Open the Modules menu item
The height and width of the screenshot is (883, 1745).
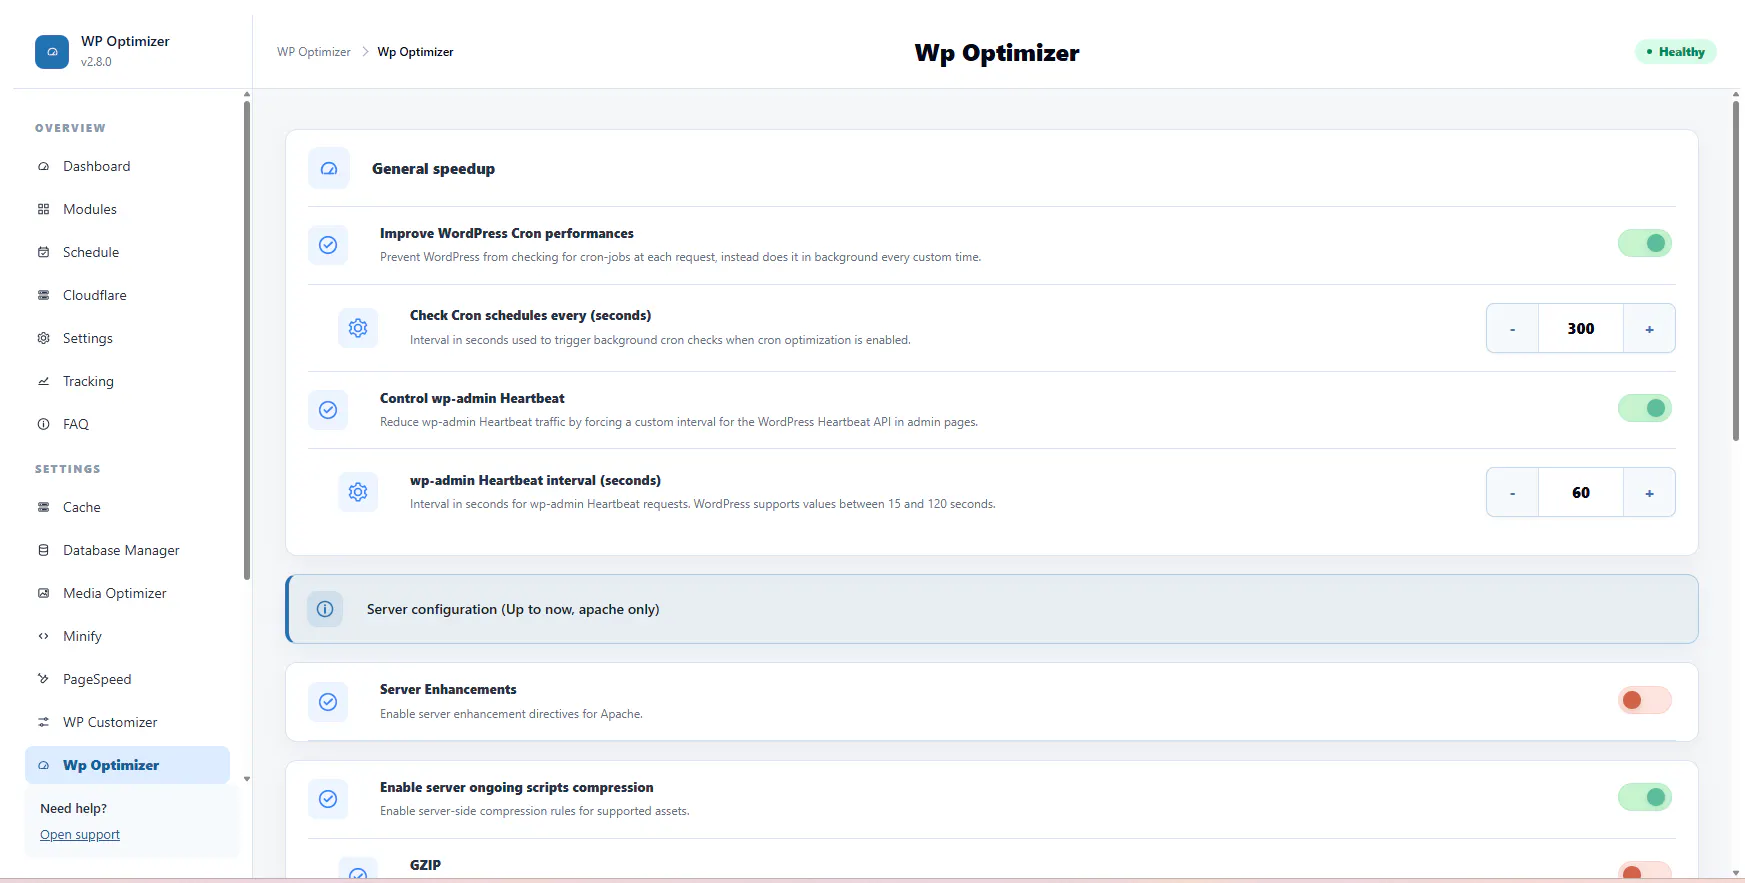127,210
